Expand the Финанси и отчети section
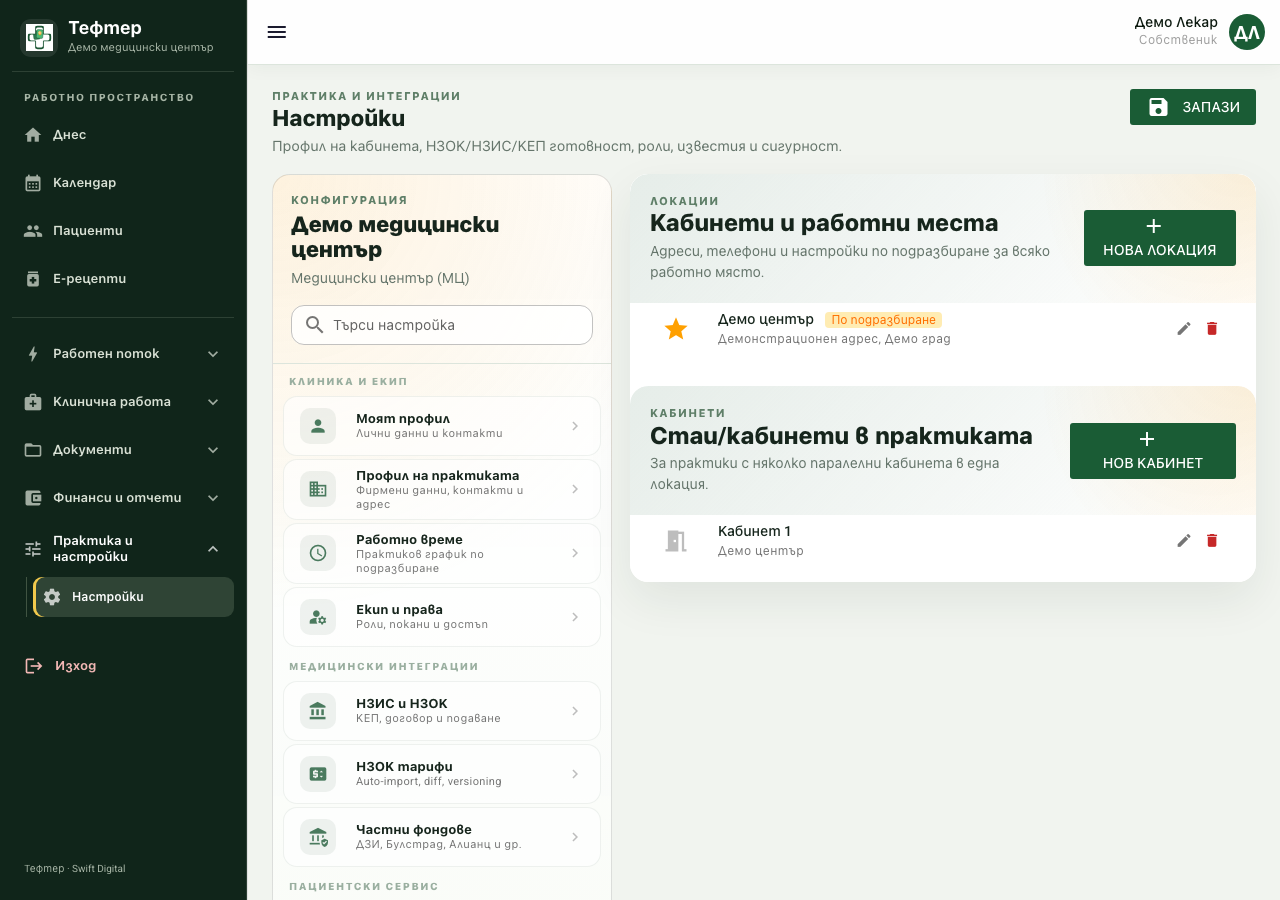Image resolution: width=1280 pixels, height=900 pixels. pos(123,498)
